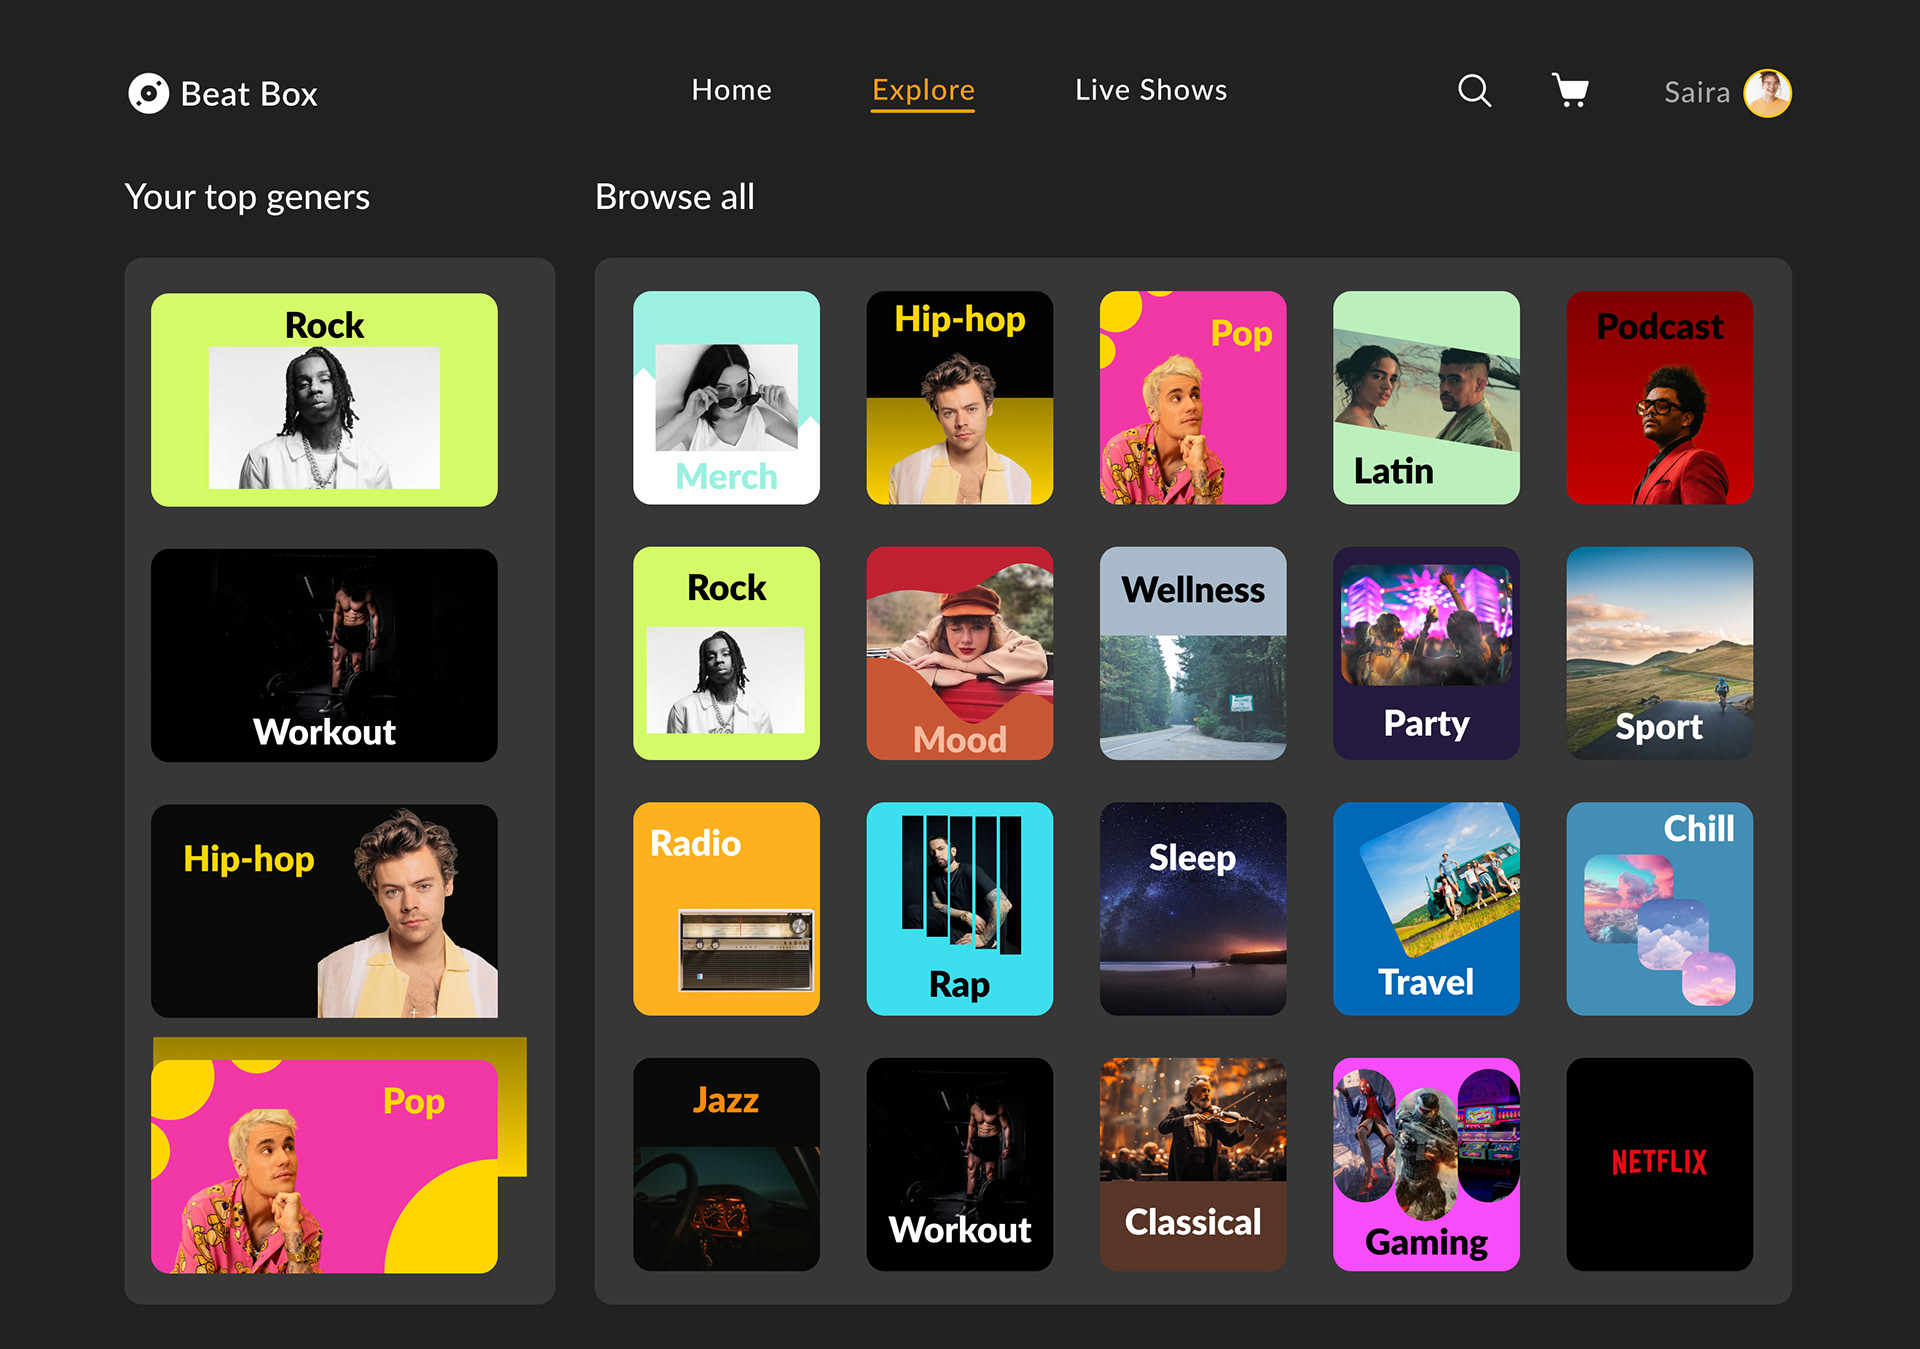Open the Classical genre tile

[1193, 1165]
